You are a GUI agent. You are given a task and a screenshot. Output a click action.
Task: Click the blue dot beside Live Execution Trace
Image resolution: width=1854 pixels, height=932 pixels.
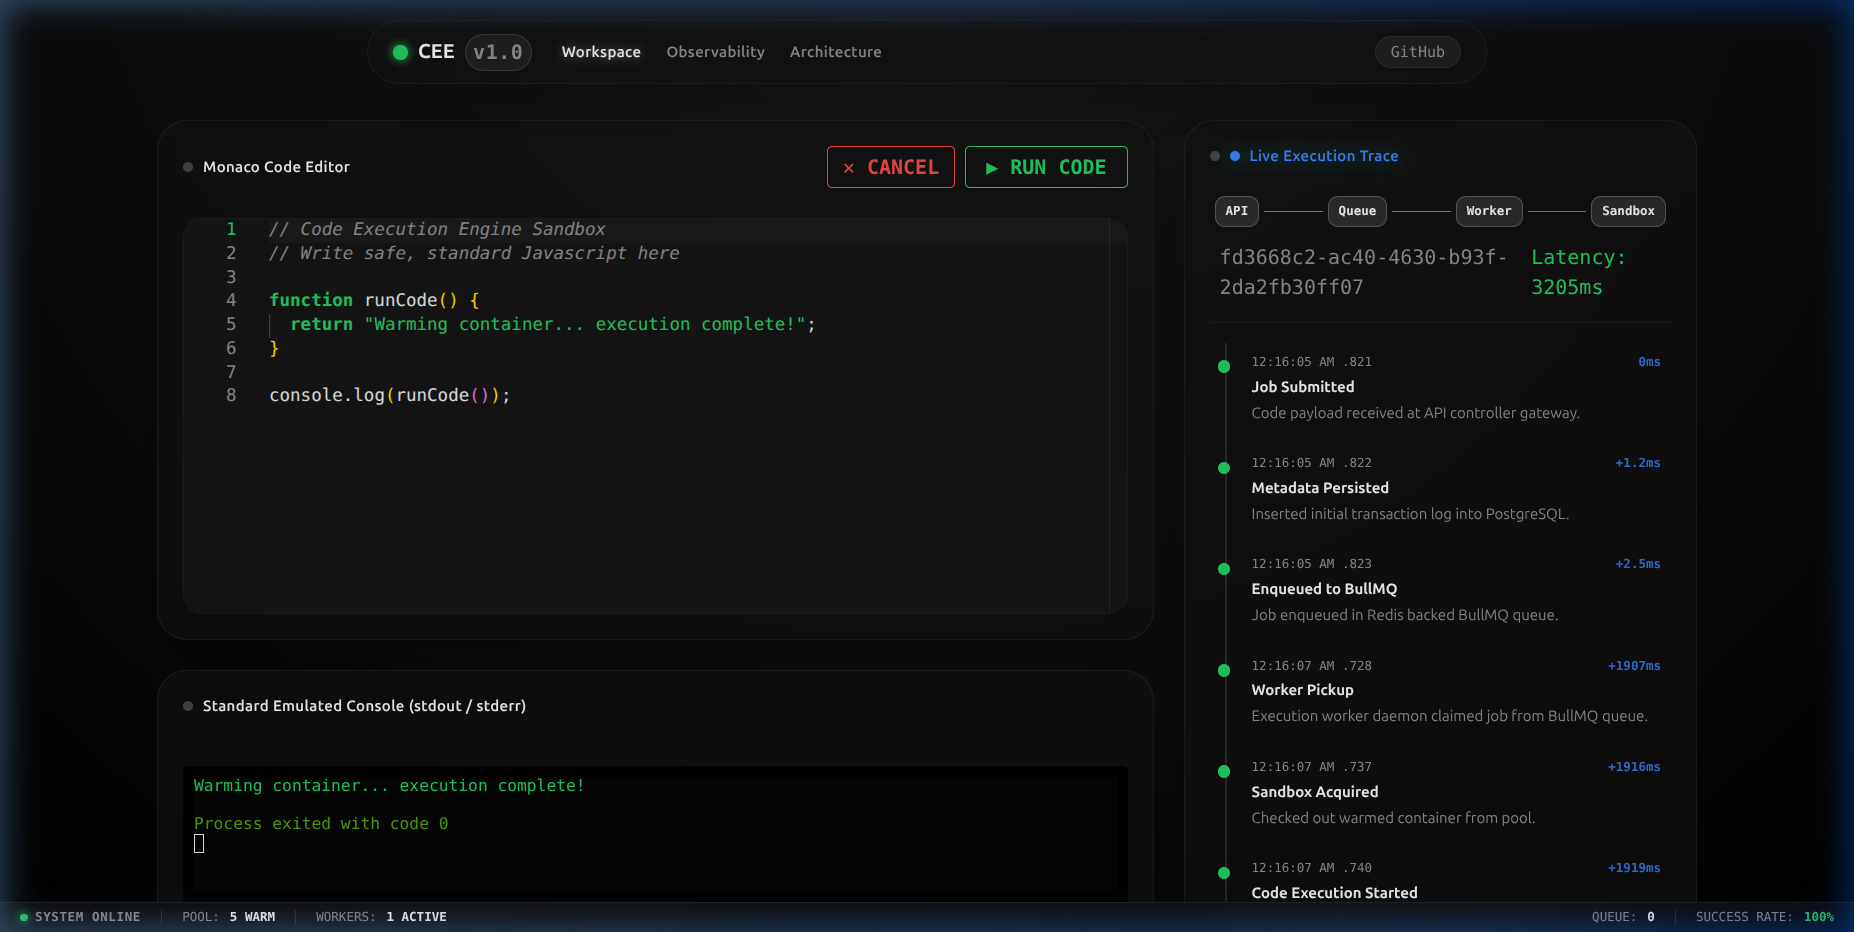pyautogui.click(x=1235, y=156)
